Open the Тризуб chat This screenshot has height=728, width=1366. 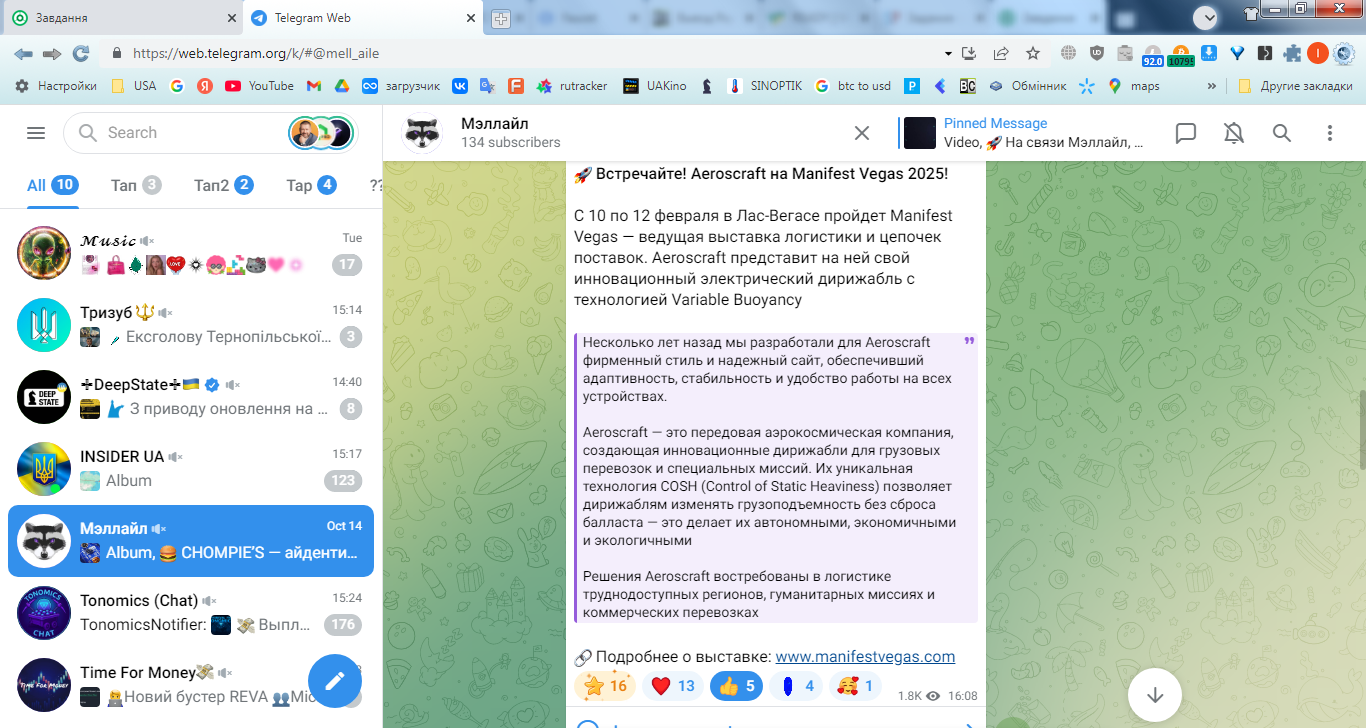pos(191,325)
